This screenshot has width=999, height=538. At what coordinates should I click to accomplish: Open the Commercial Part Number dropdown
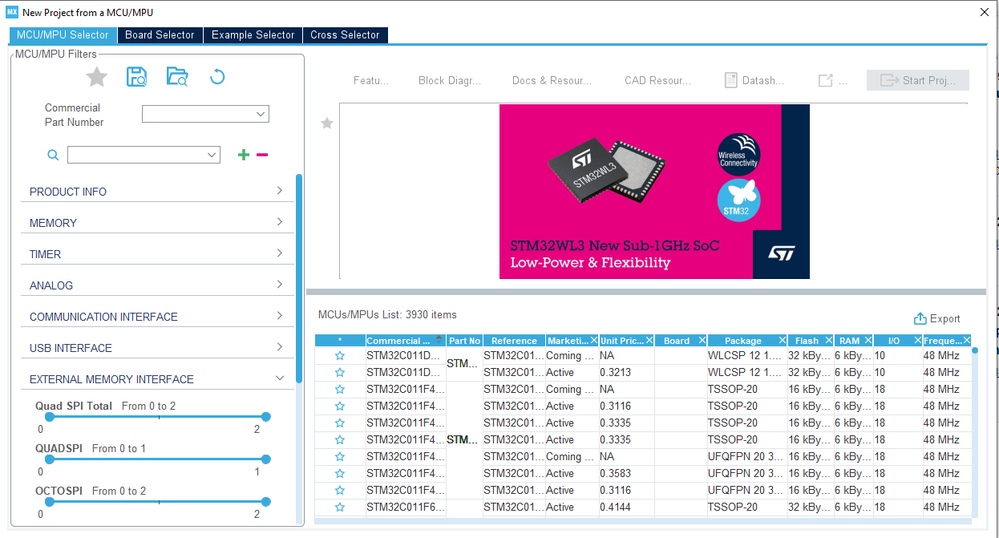click(x=260, y=114)
